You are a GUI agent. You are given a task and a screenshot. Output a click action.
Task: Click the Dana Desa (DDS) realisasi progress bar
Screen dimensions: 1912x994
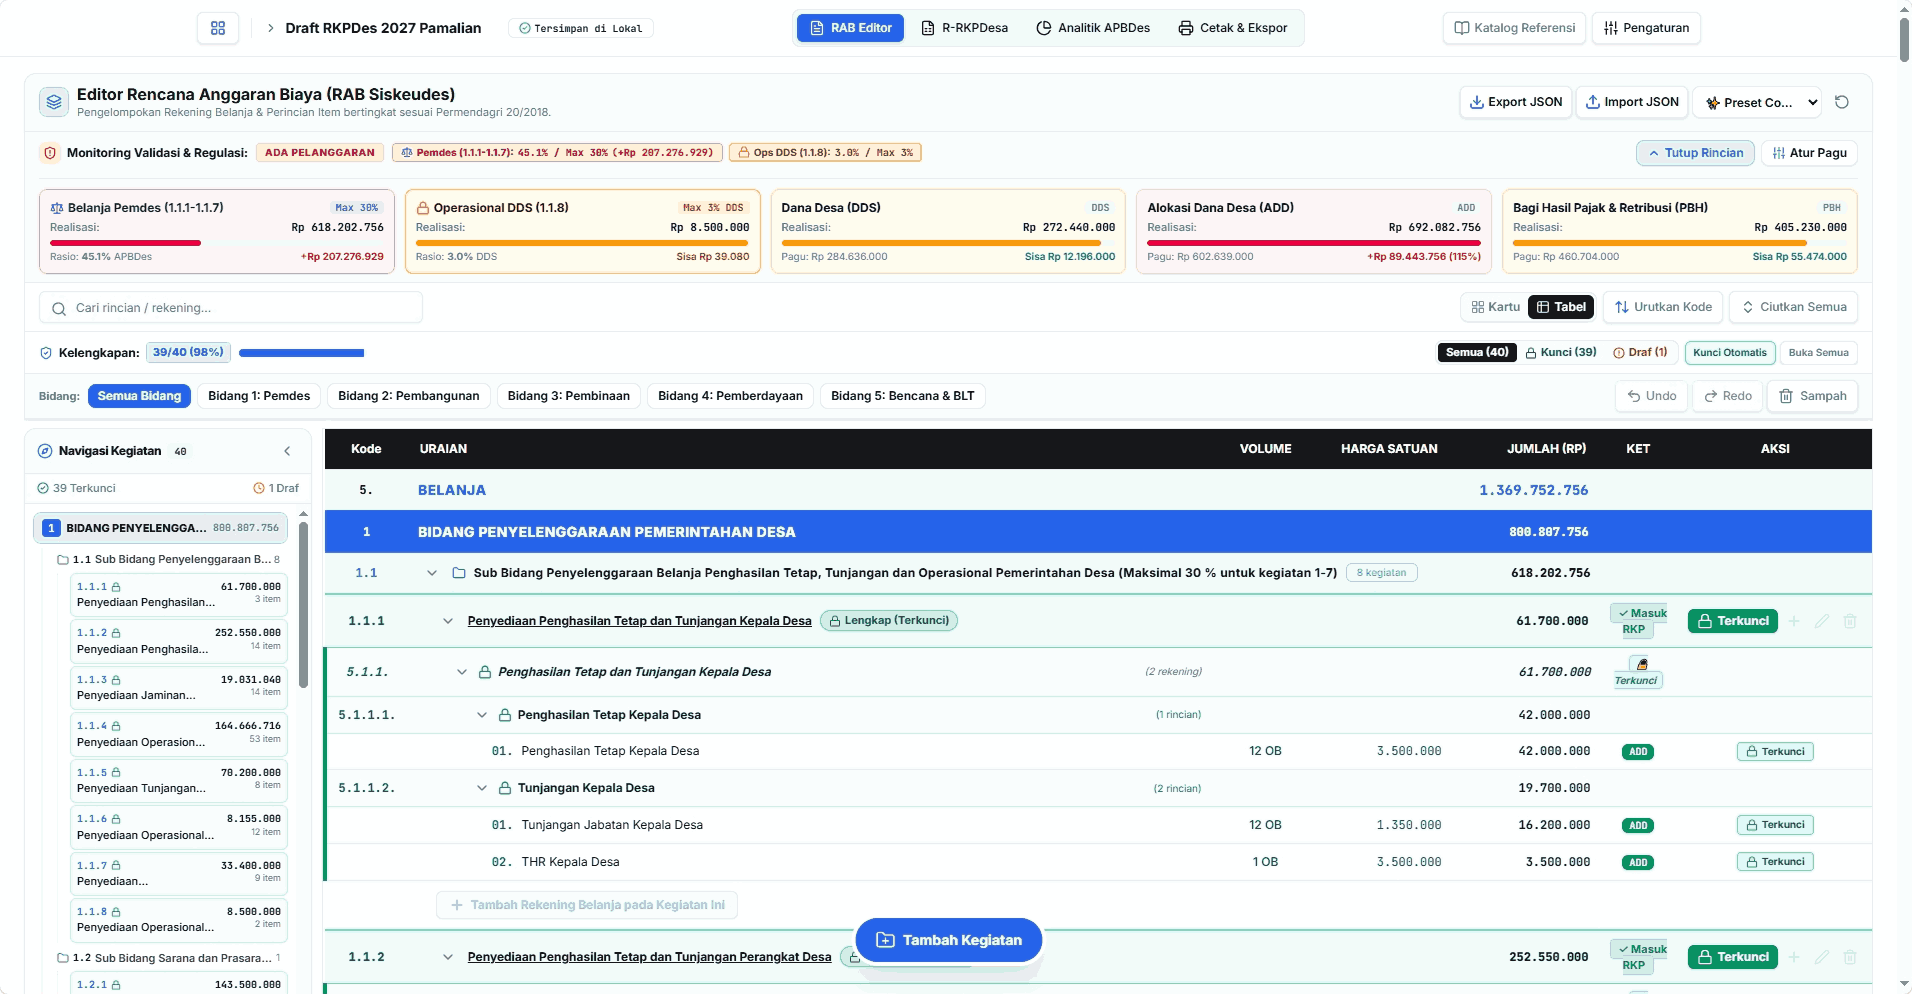[948, 243]
